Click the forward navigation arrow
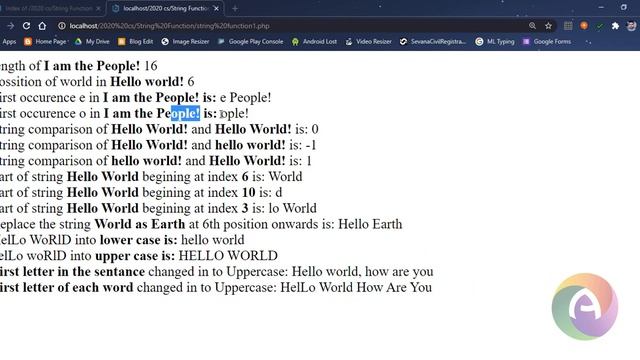Image resolution: width=640 pixels, height=360 pixels. pos(10,26)
